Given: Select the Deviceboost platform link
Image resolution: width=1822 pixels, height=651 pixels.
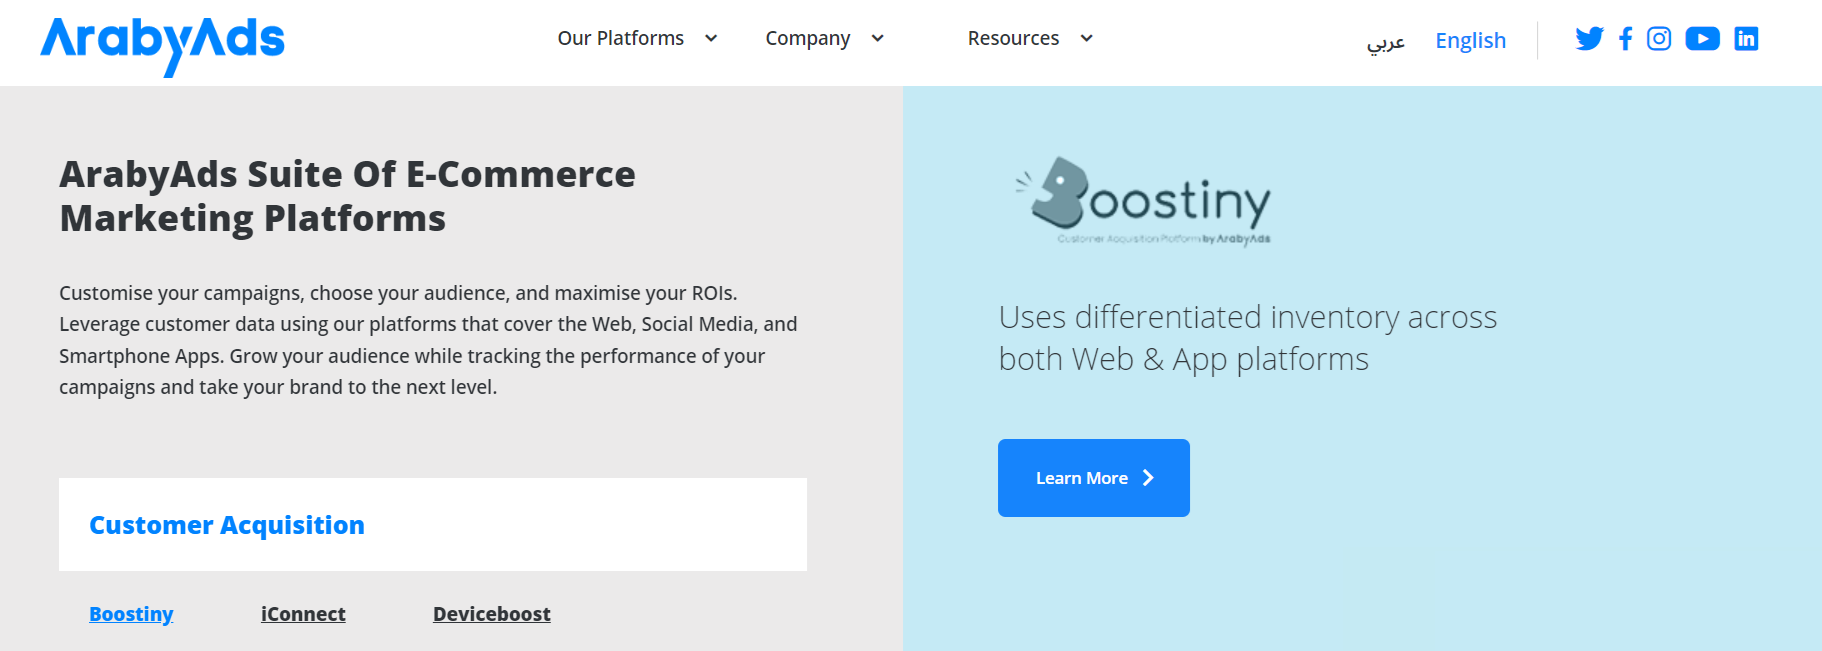Looking at the screenshot, I should pyautogui.click(x=492, y=614).
